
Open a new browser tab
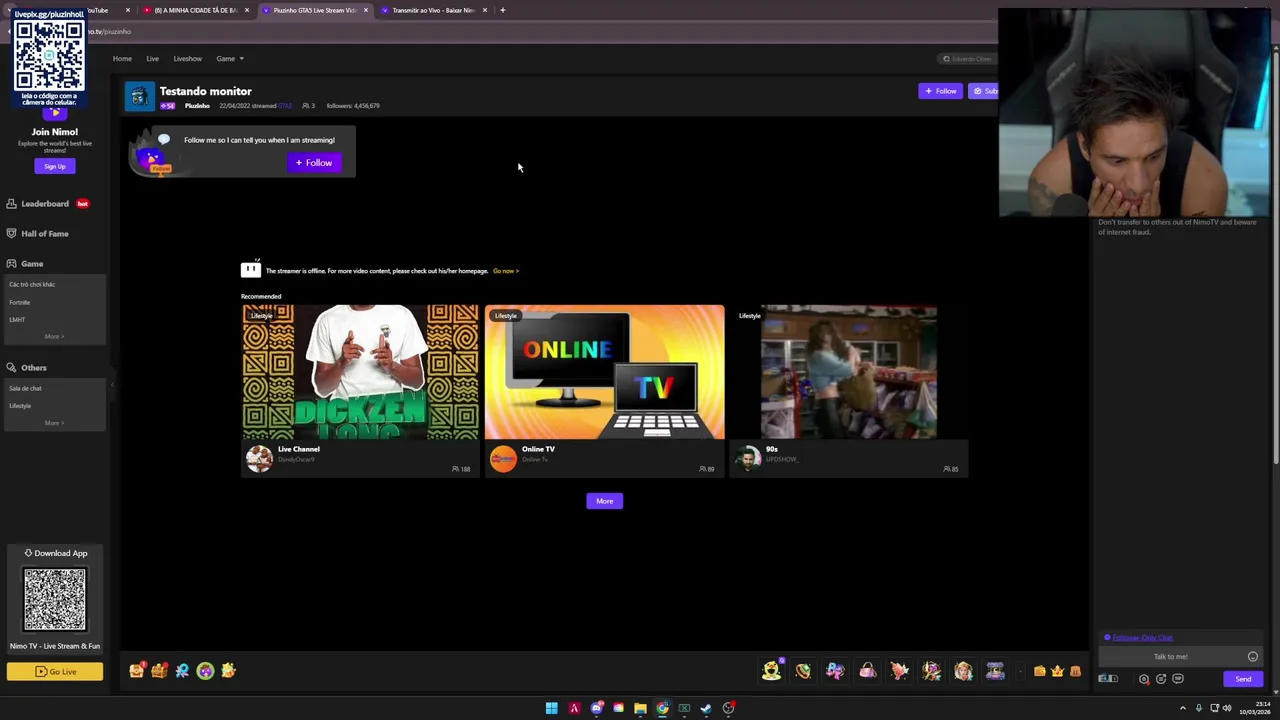(502, 10)
